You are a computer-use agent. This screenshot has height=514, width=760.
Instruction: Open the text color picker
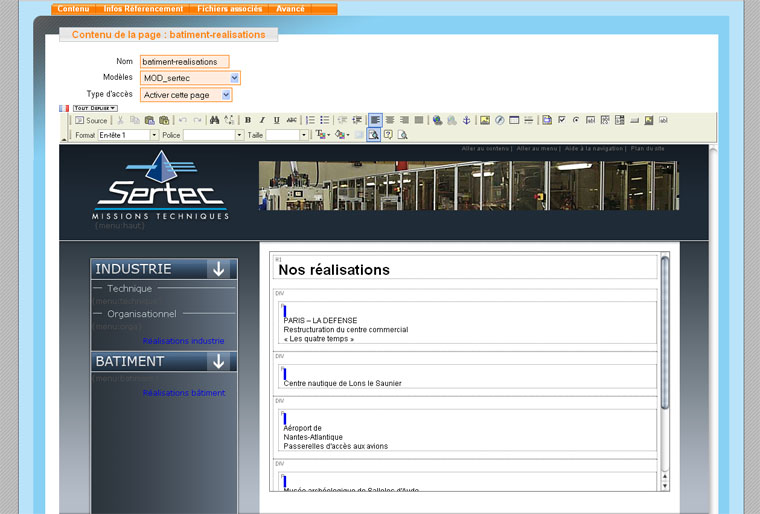[x=322, y=135]
